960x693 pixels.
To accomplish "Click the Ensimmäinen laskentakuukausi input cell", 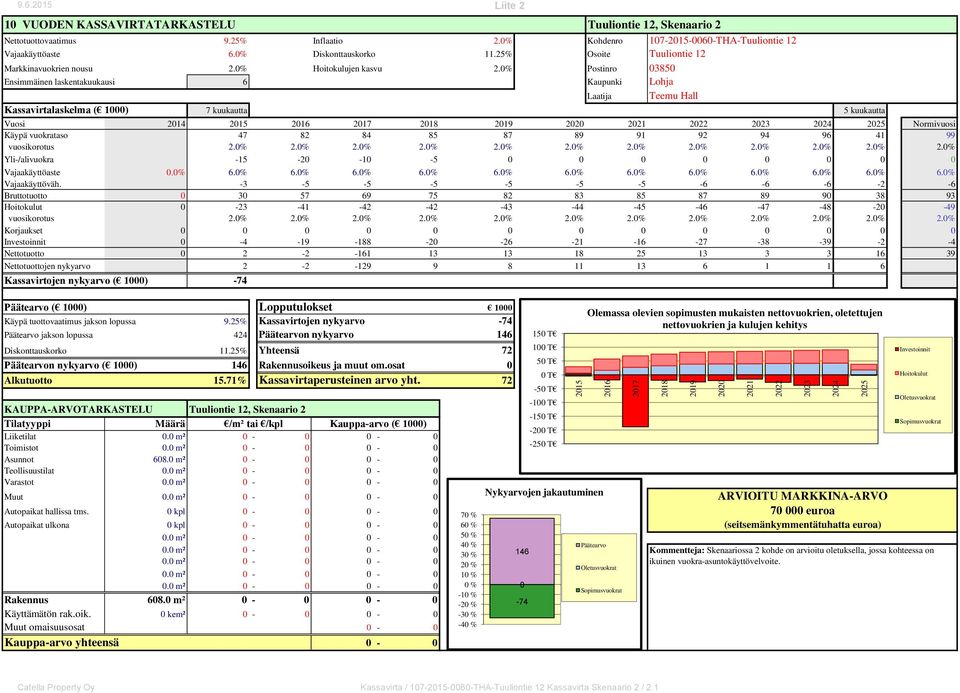I will [218, 81].
